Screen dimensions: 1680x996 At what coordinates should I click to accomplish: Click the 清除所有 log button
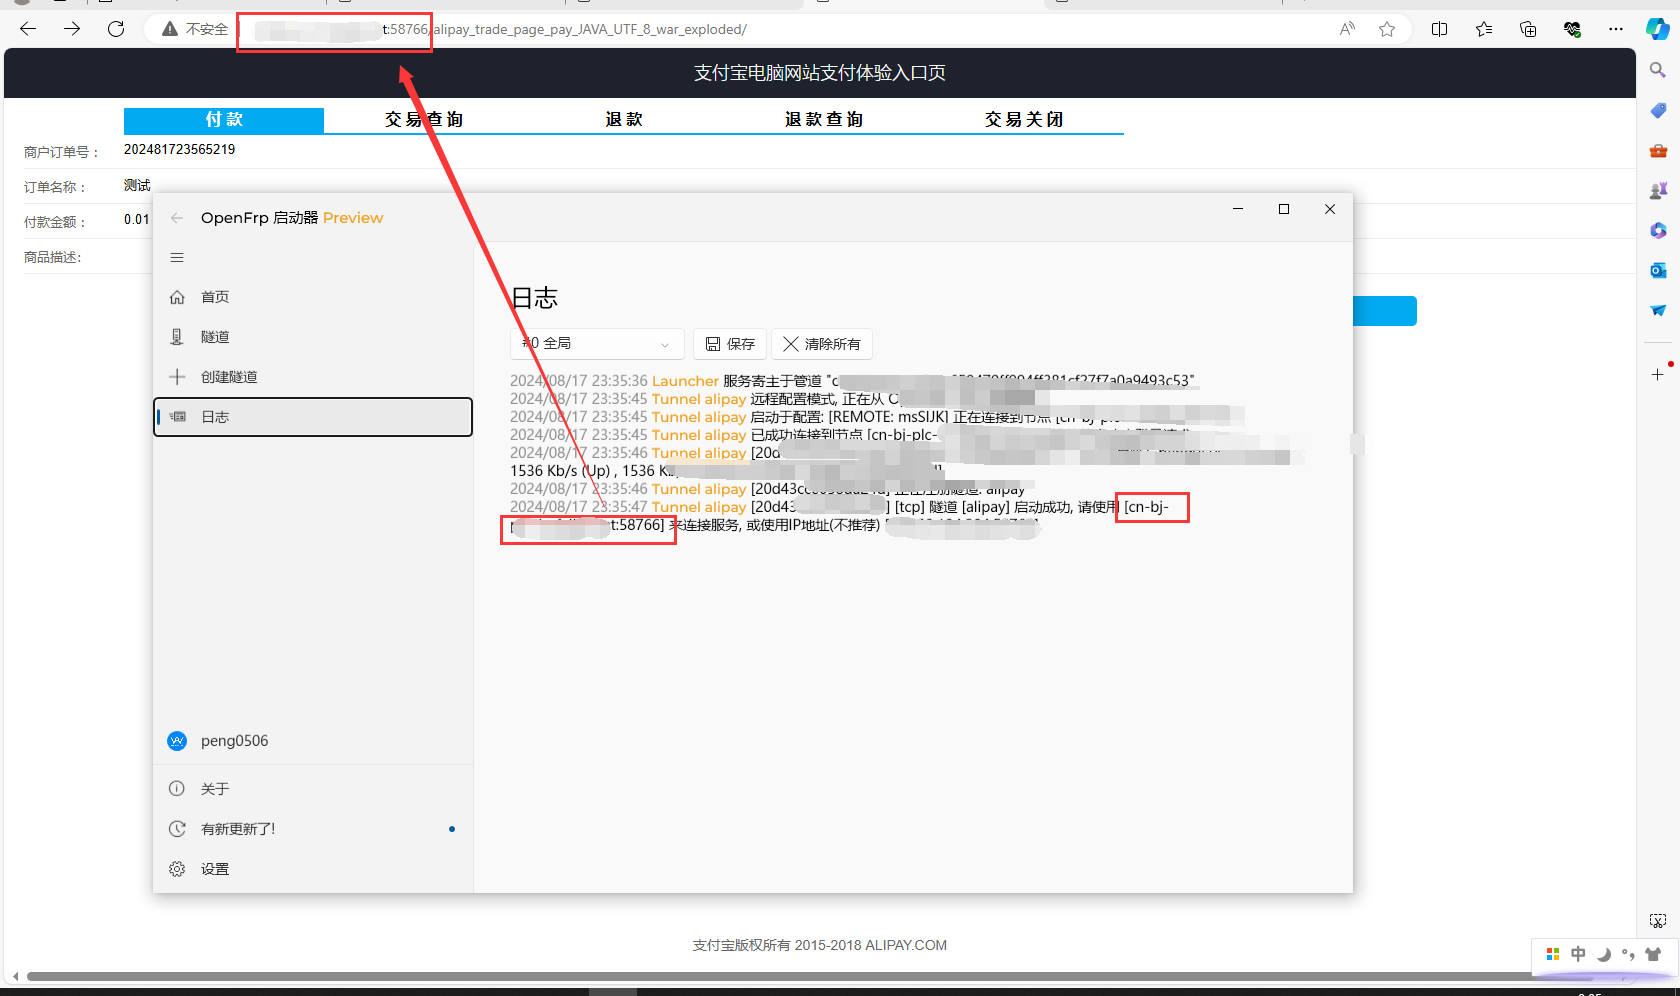coord(822,344)
